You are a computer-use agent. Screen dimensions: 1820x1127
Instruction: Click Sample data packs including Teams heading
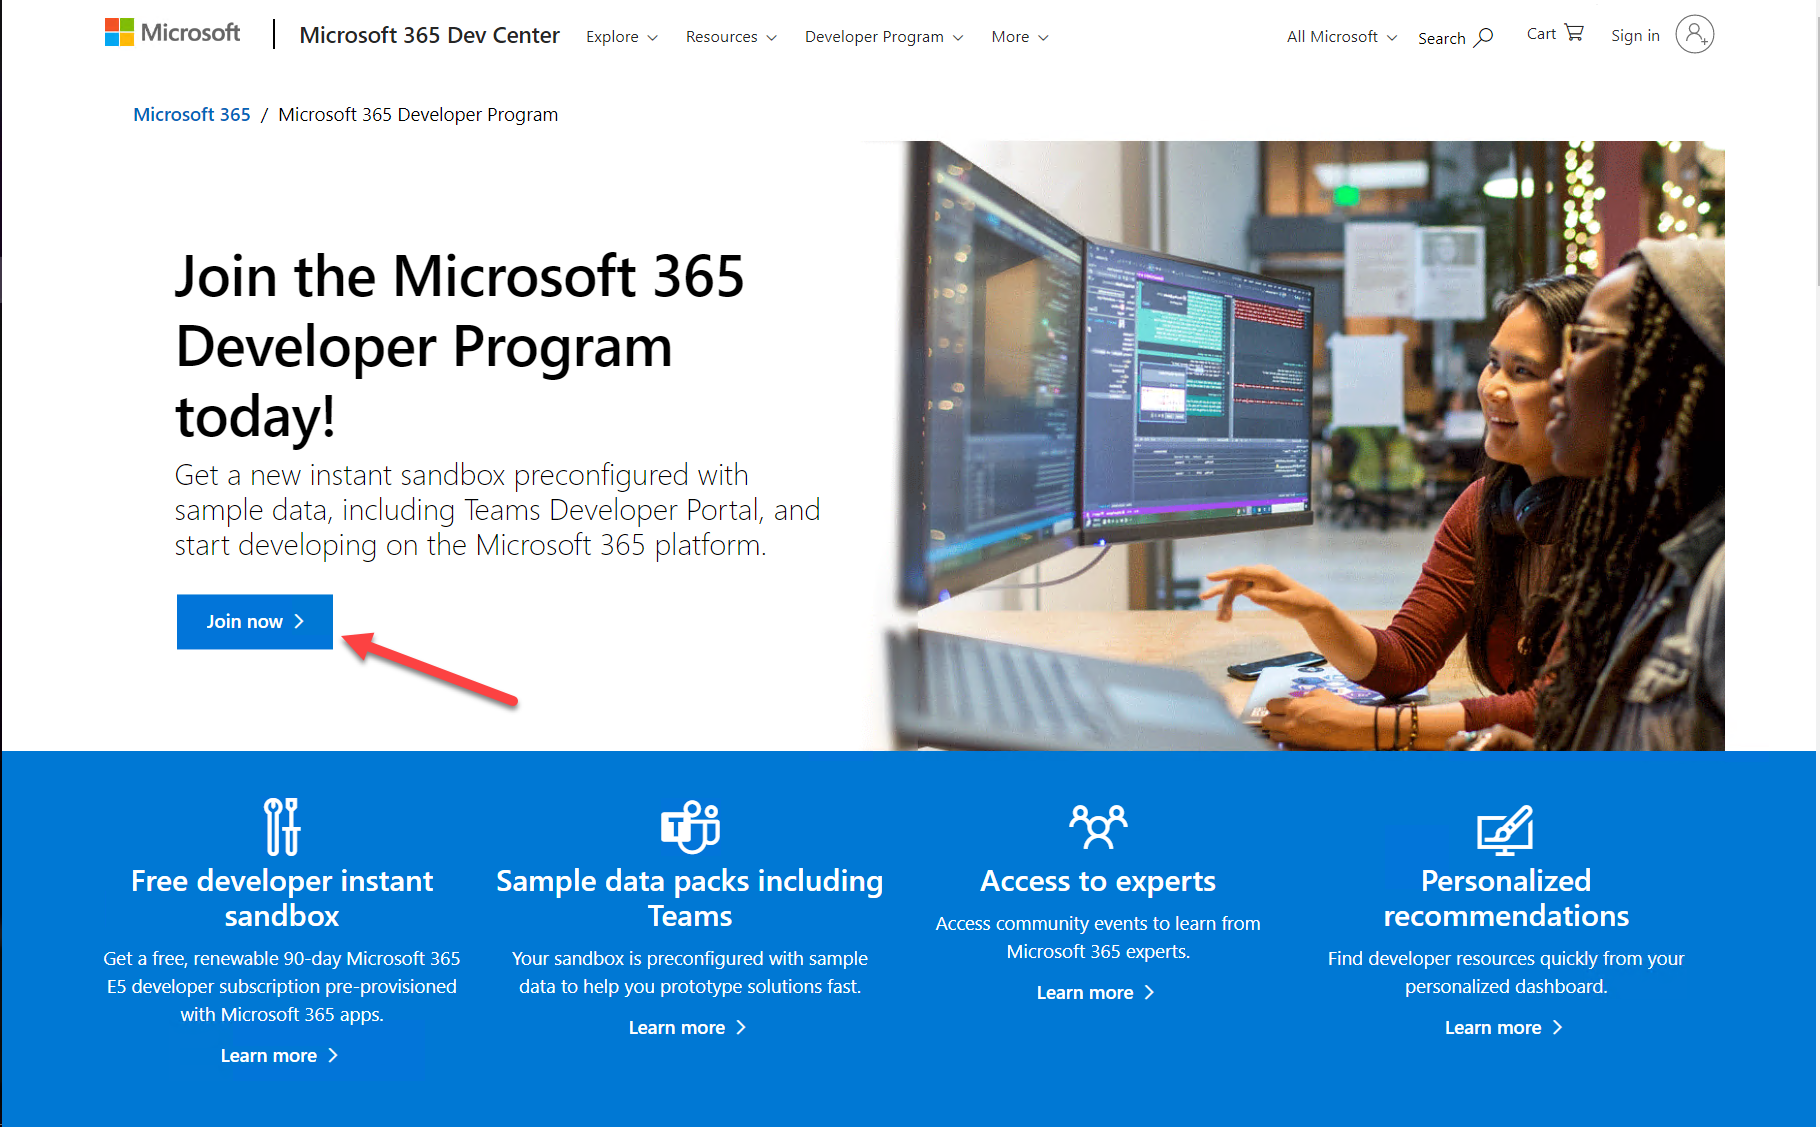690,898
